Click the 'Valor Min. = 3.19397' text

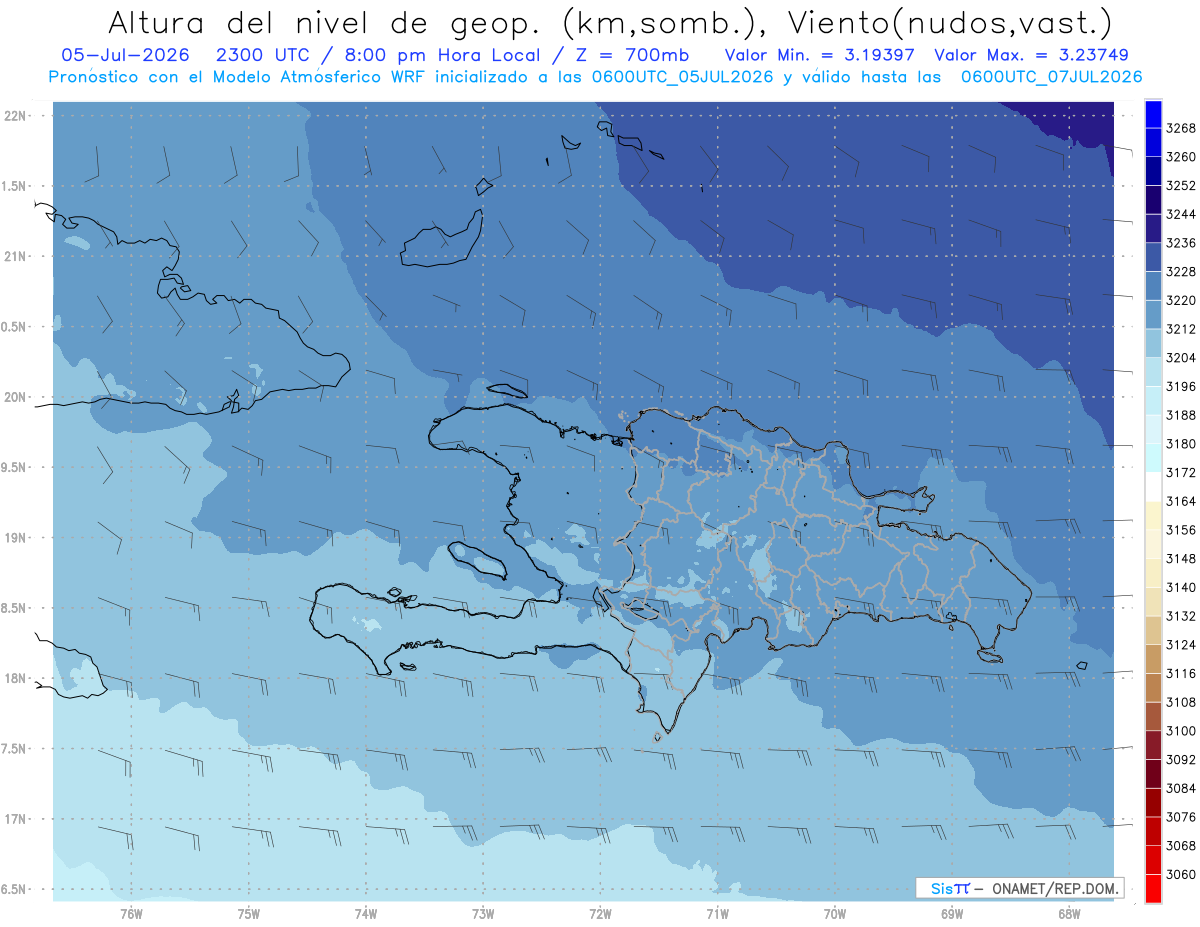click(x=820, y=55)
